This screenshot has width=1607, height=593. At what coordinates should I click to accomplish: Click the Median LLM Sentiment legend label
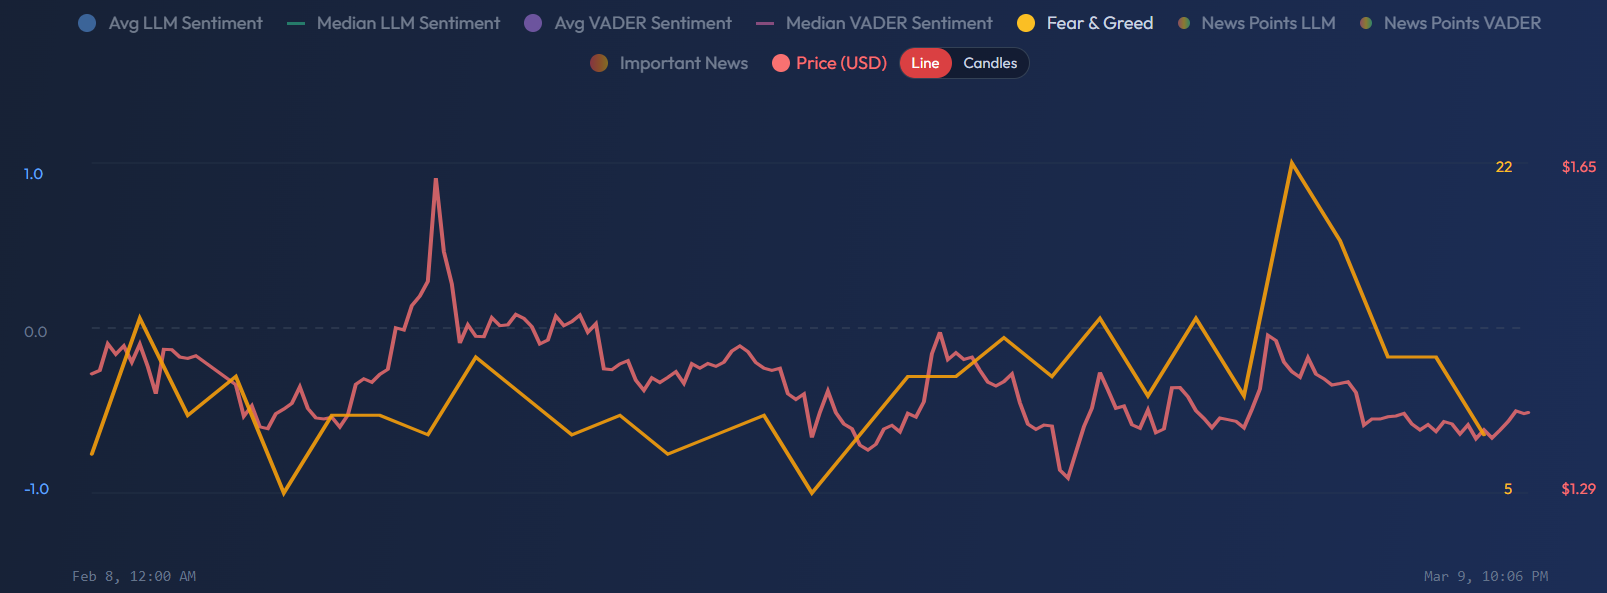pyautogui.click(x=407, y=22)
